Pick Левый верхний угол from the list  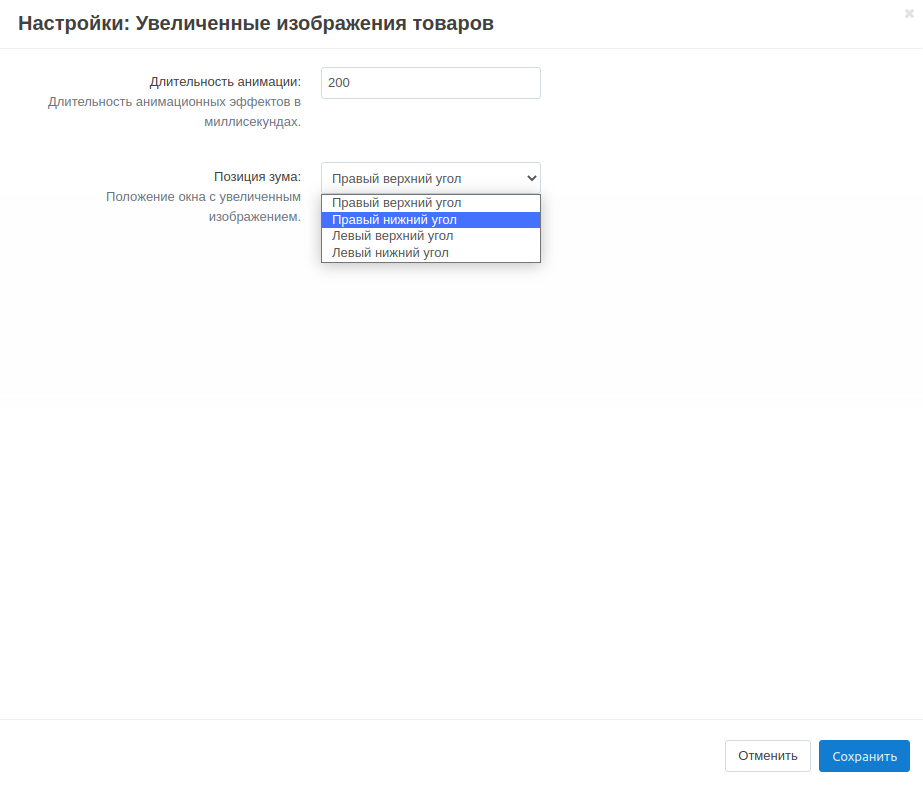coord(392,236)
